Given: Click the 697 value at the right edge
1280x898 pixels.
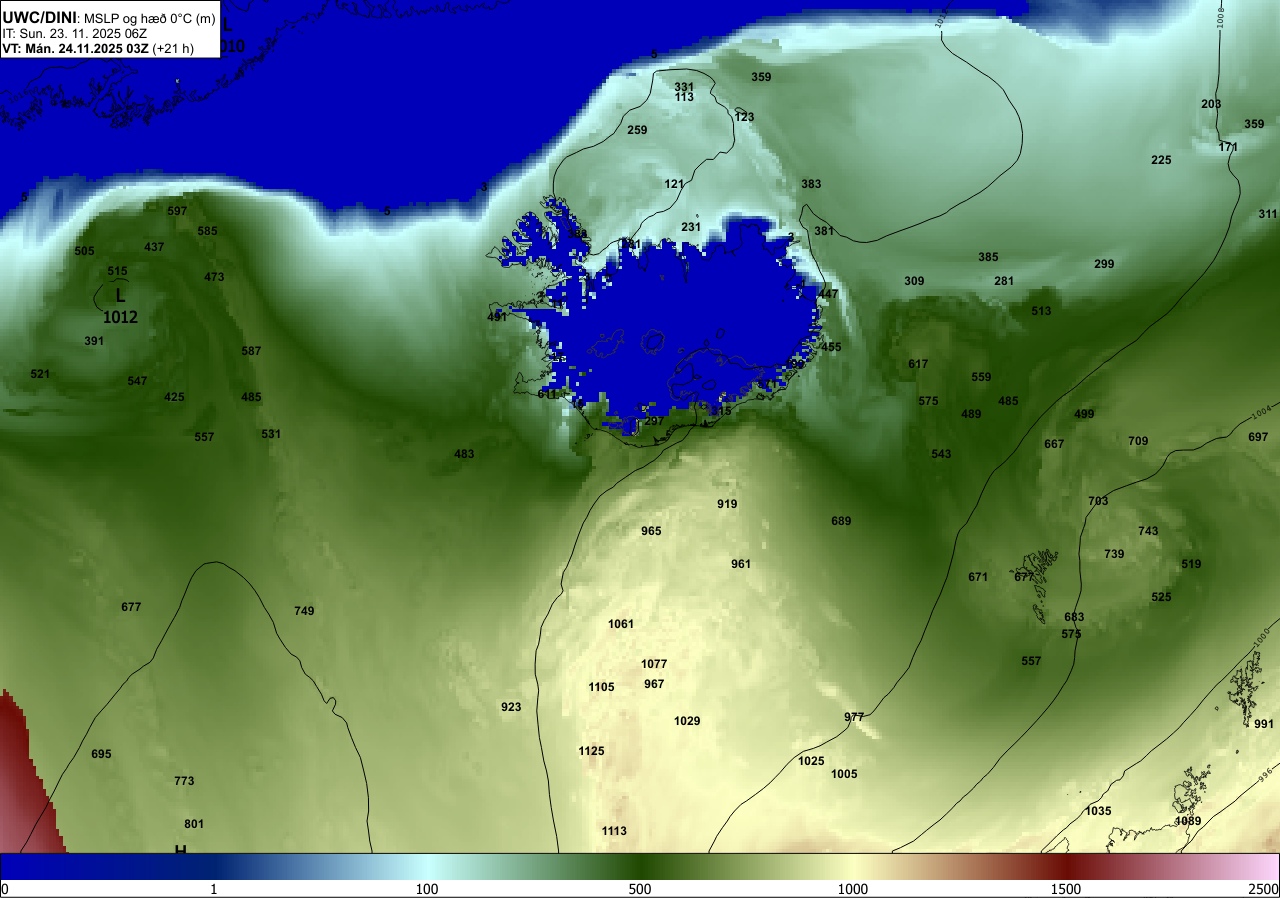Looking at the screenshot, I should coord(1258,437).
